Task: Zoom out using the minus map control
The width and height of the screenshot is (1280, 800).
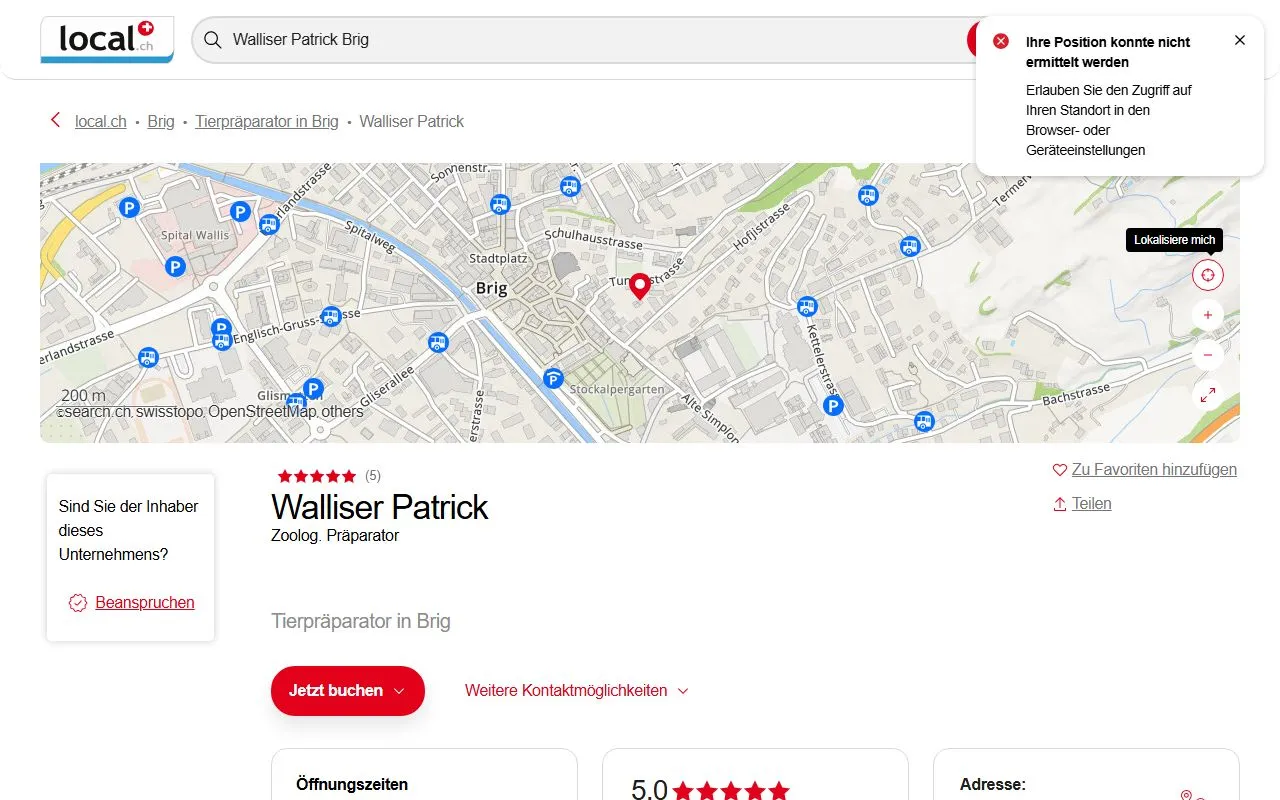Action: tap(1207, 354)
